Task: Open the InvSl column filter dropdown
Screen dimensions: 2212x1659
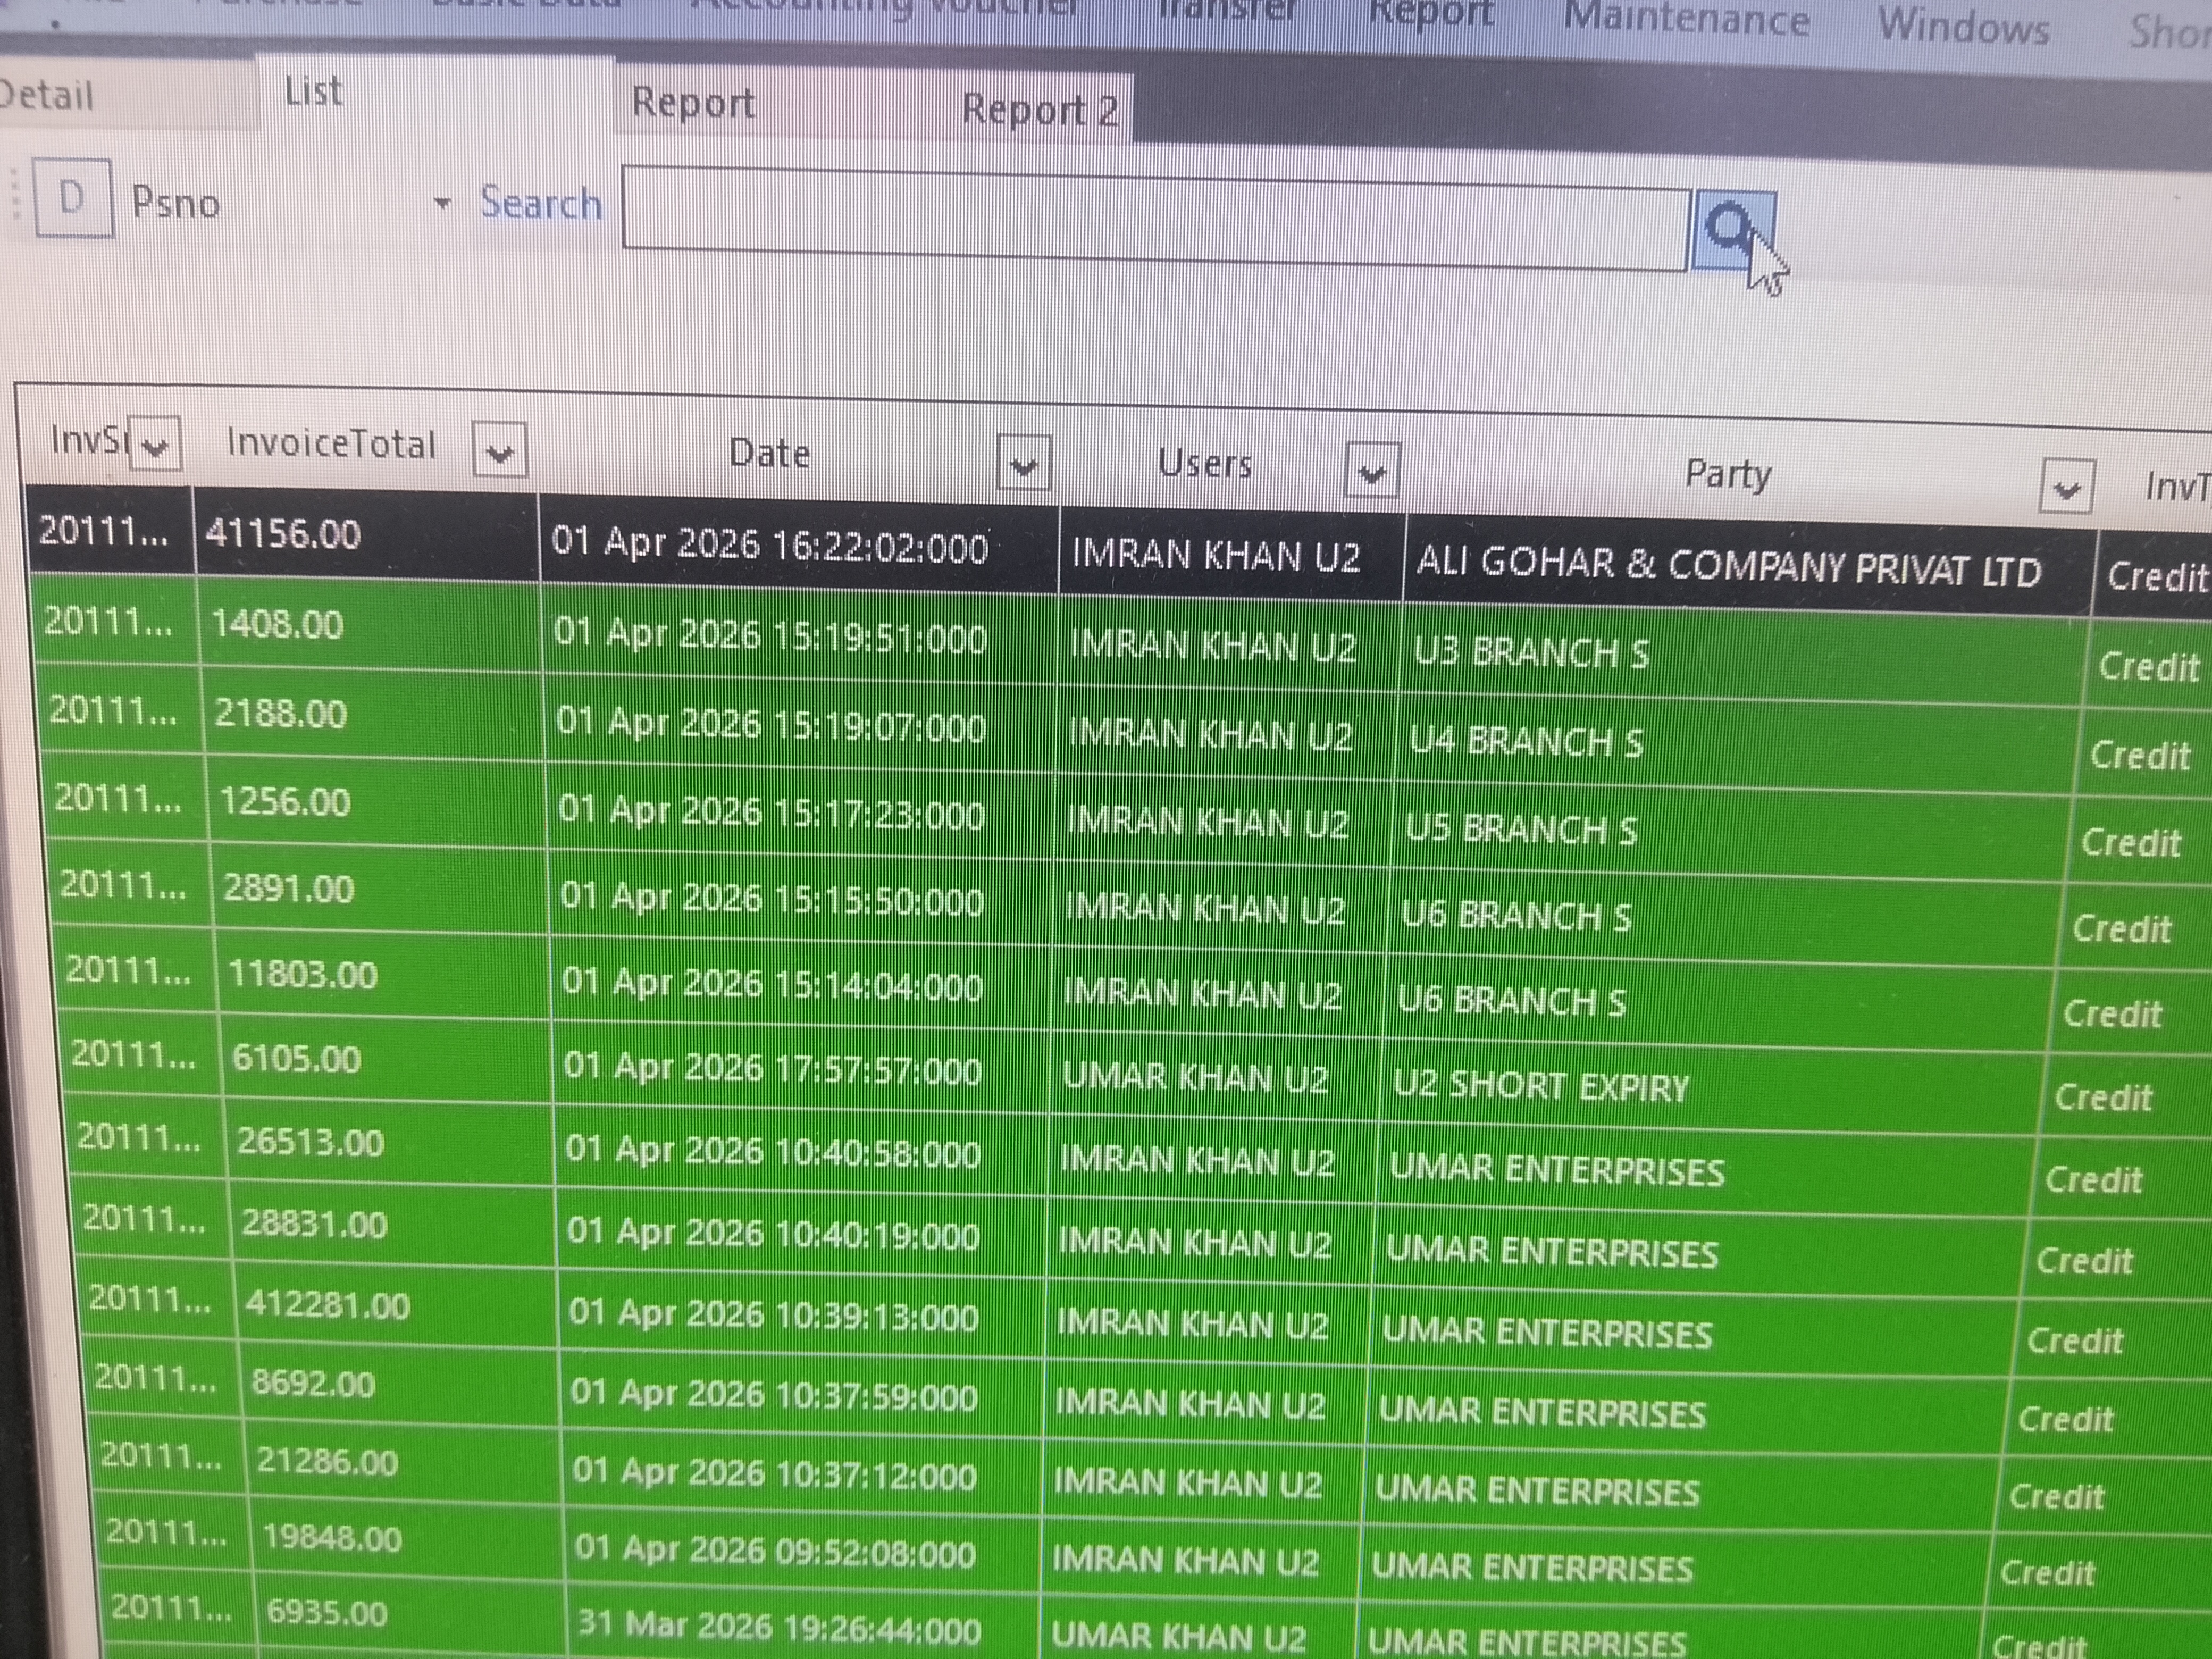Action: point(156,445)
